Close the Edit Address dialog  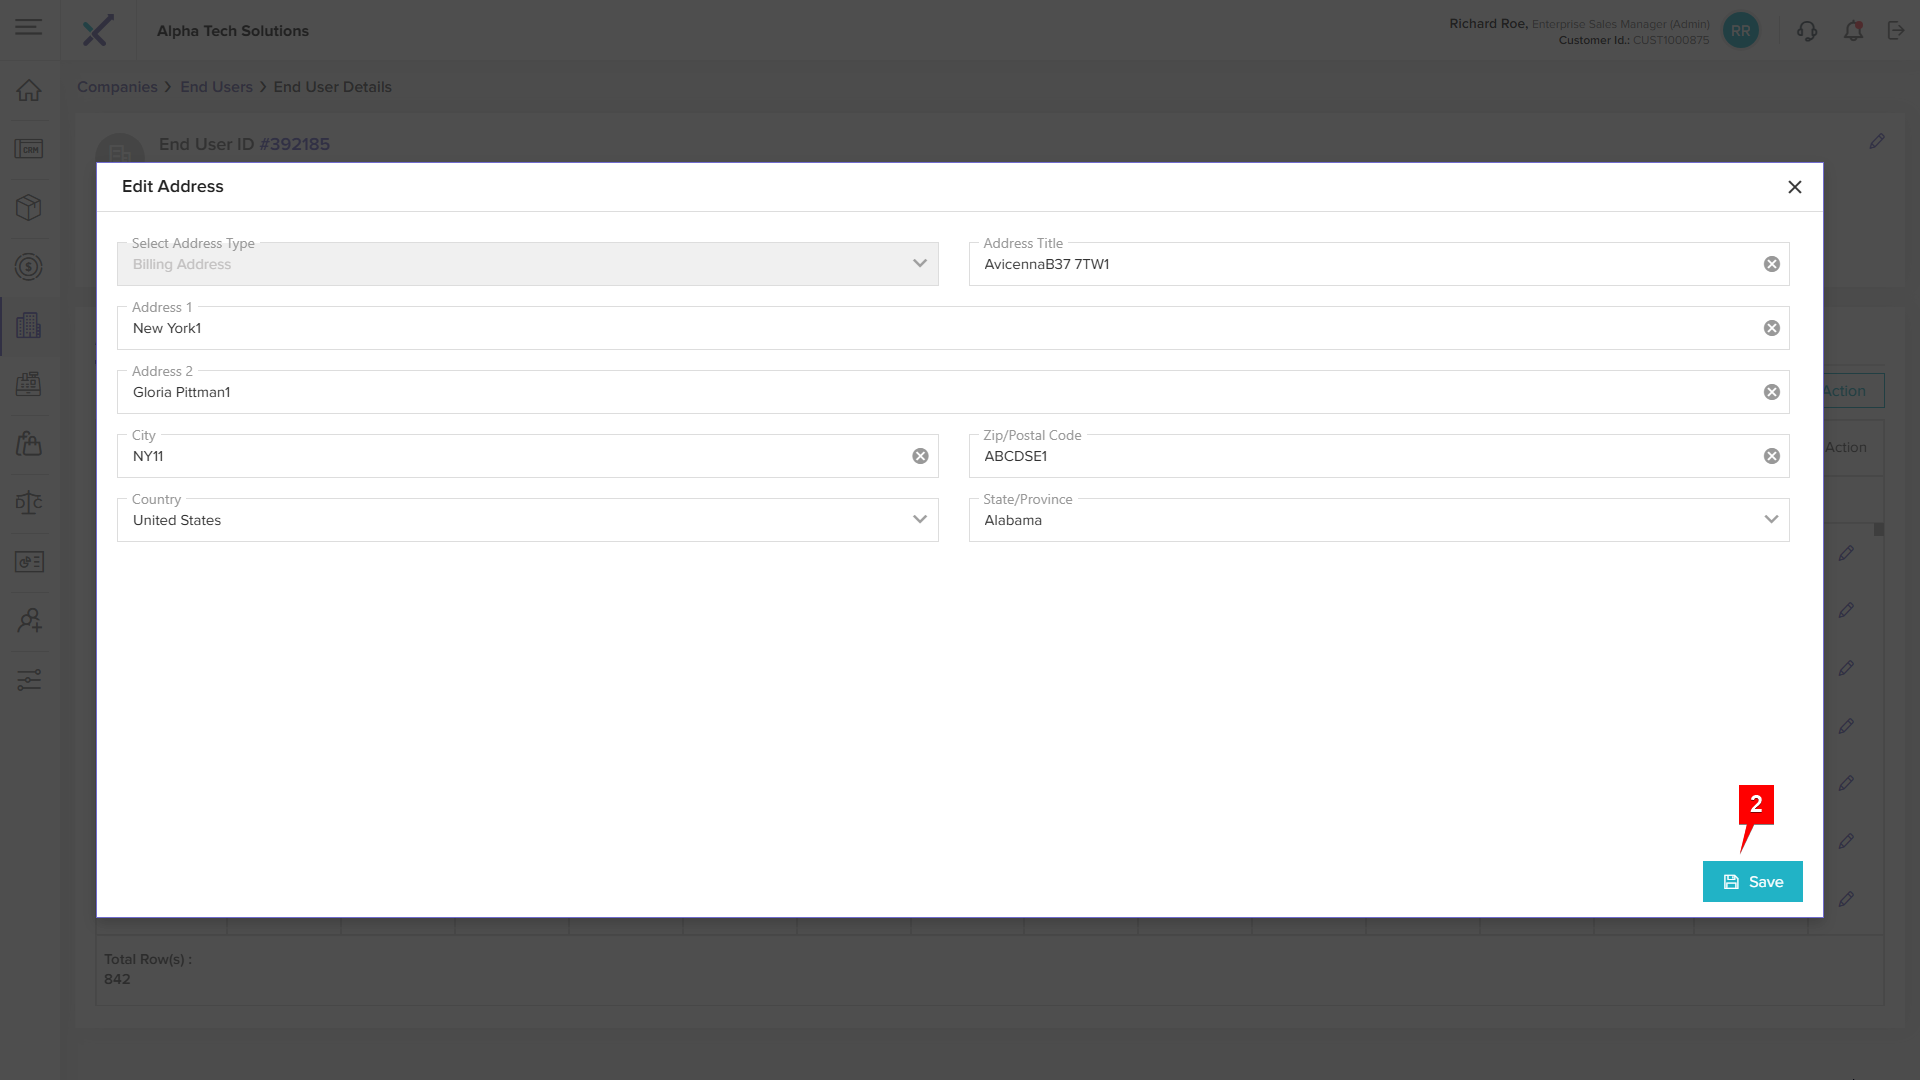click(1794, 187)
